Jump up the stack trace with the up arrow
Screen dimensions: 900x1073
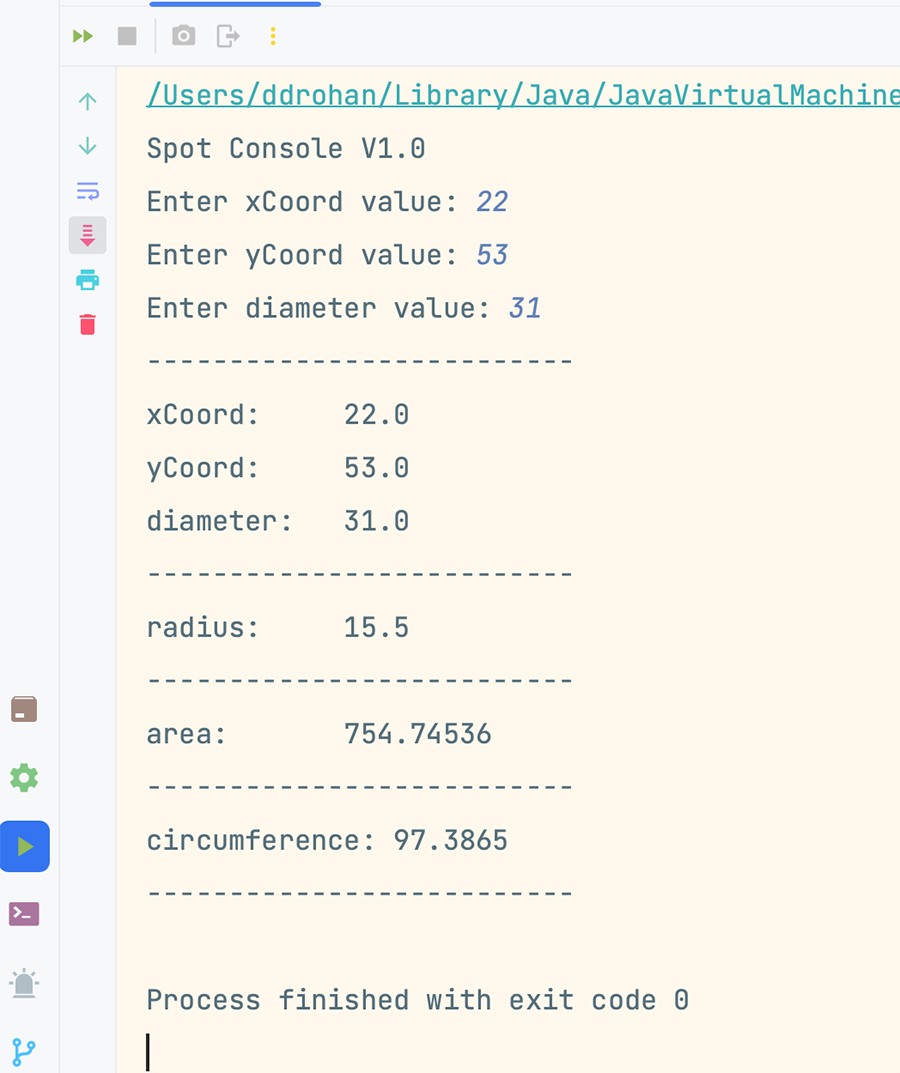coord(88,101)
